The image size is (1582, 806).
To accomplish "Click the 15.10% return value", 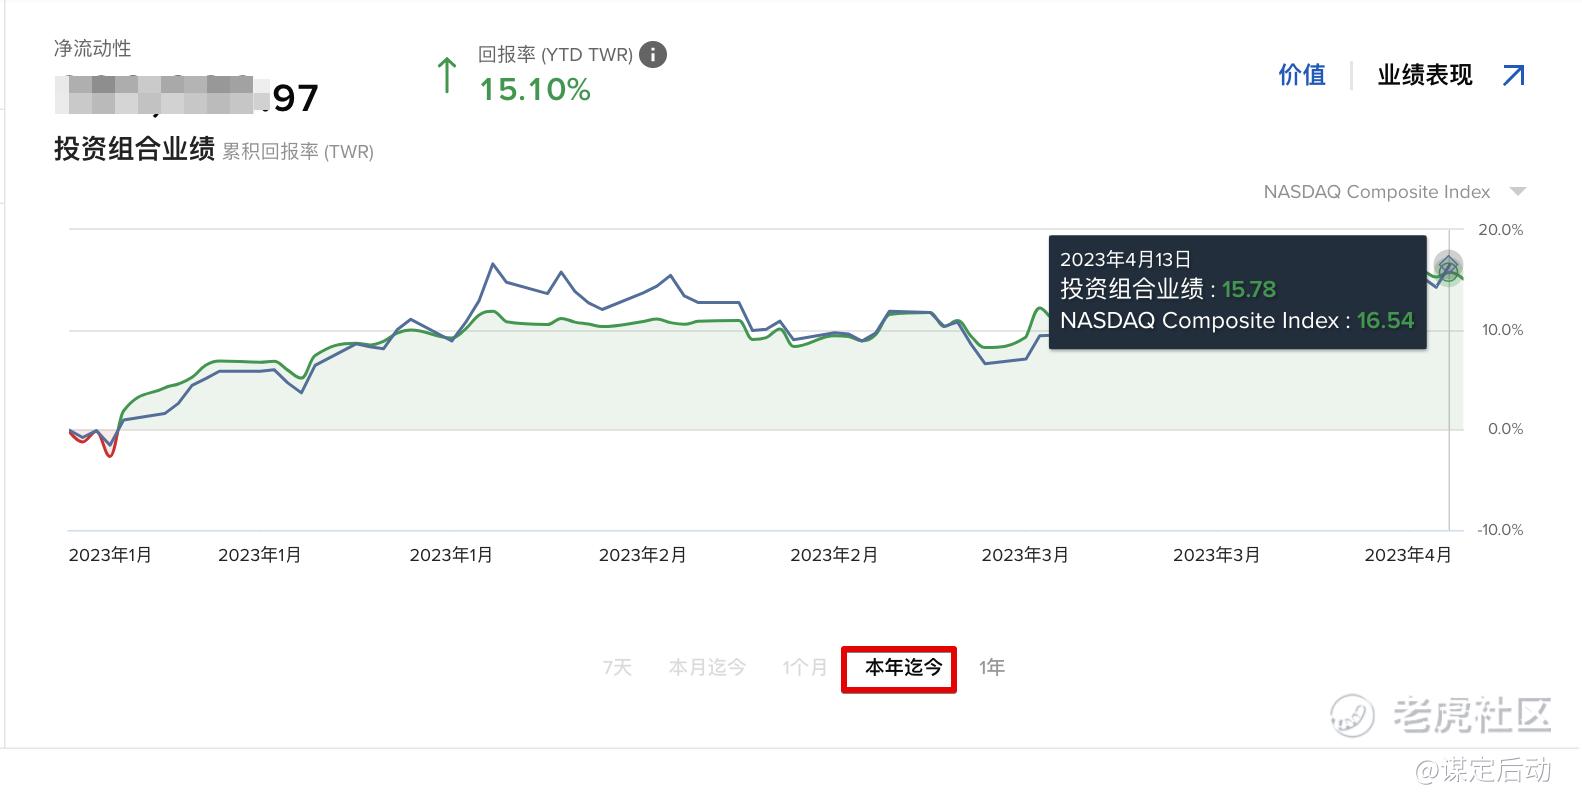I will coord(535,90).
